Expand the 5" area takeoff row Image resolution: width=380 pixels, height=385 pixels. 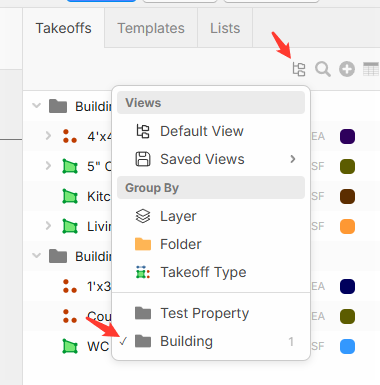[x=48, y=166]
